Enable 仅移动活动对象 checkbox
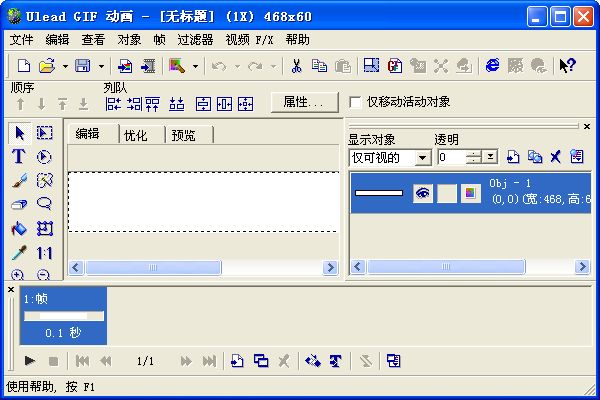 point(356,102)
